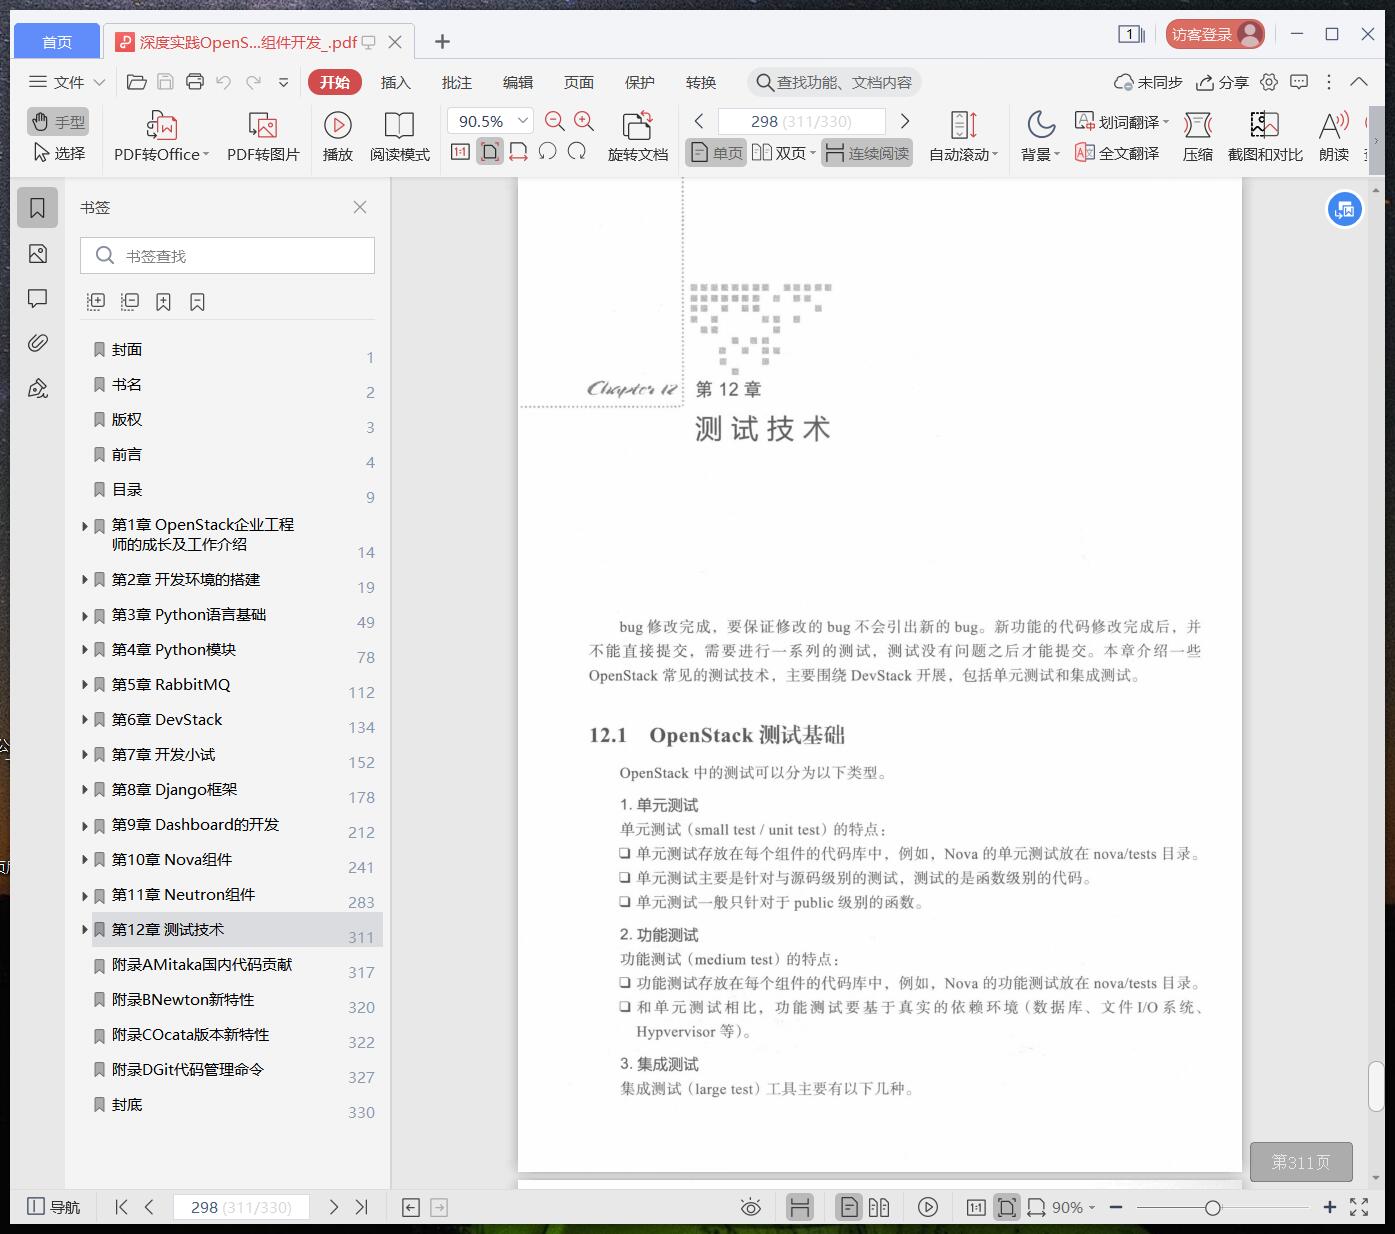Click the print icon in quick toolbar
Viewport: 1395px width, 1234px height.
195,82
